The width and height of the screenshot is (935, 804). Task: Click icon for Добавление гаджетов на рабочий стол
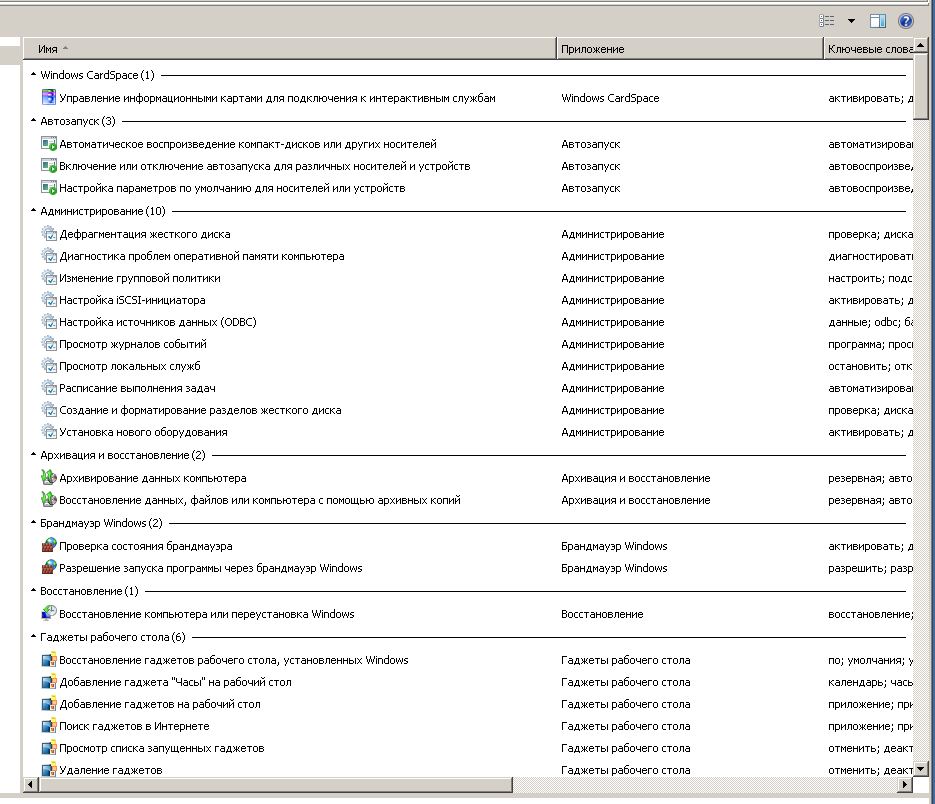(49, 704)
